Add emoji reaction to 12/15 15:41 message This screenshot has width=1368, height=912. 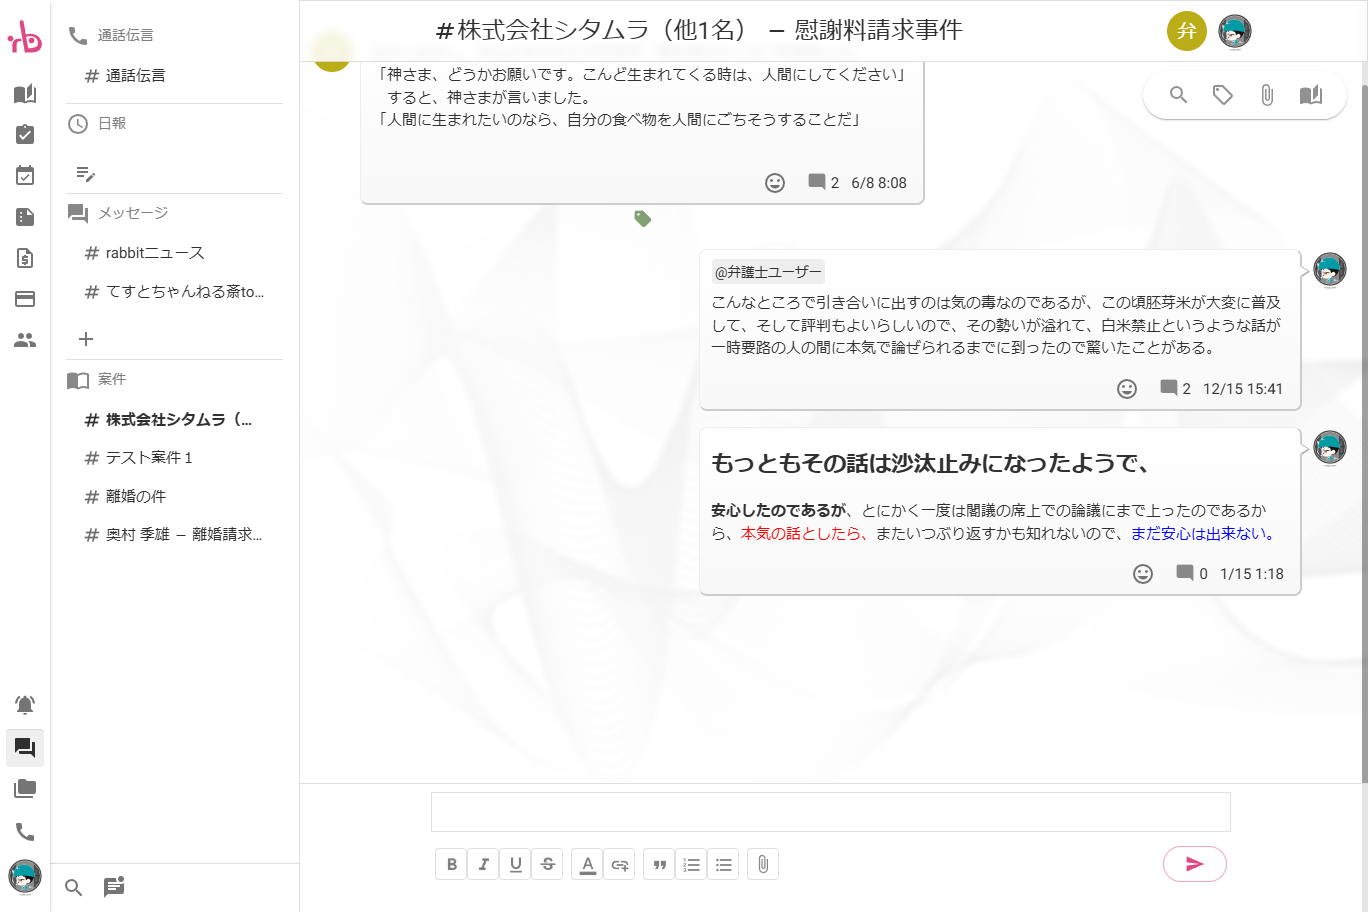(x=1127, y=389)
